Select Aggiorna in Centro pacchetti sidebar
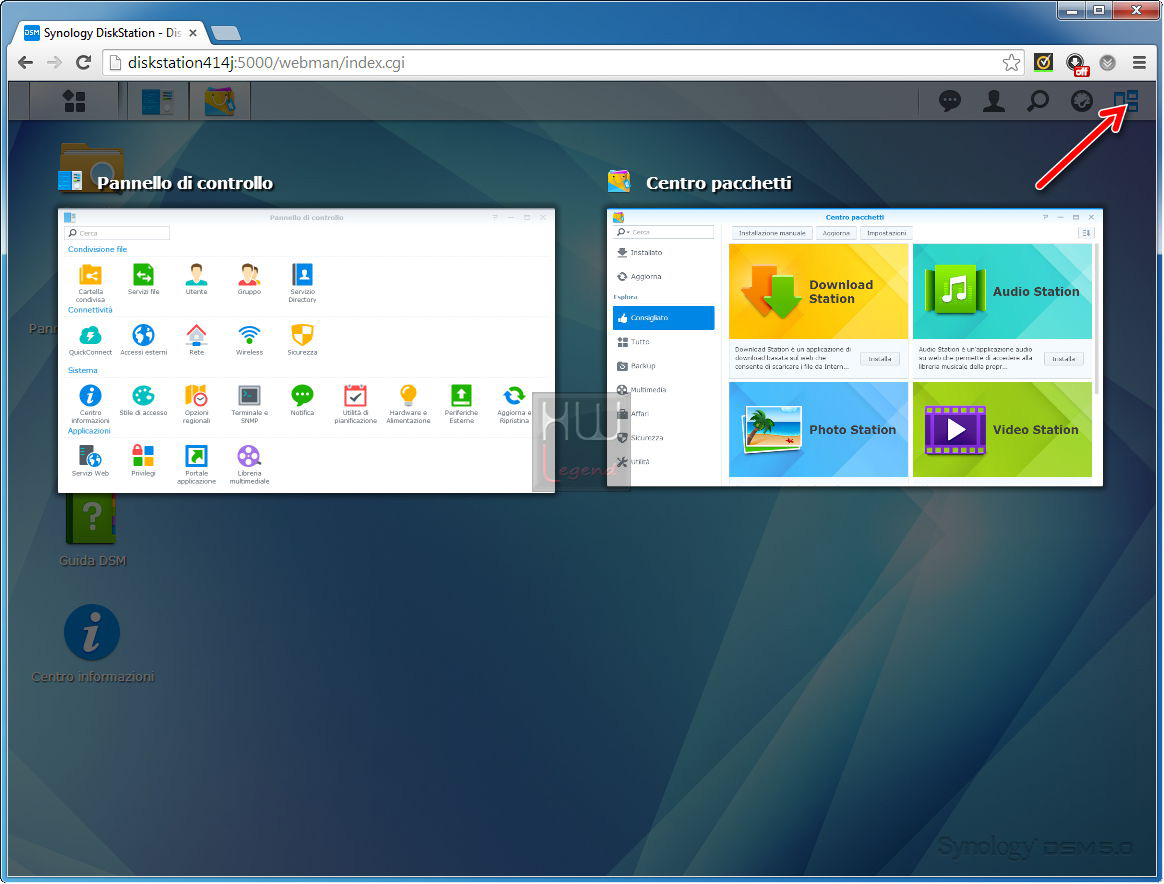 coord(664,276)
